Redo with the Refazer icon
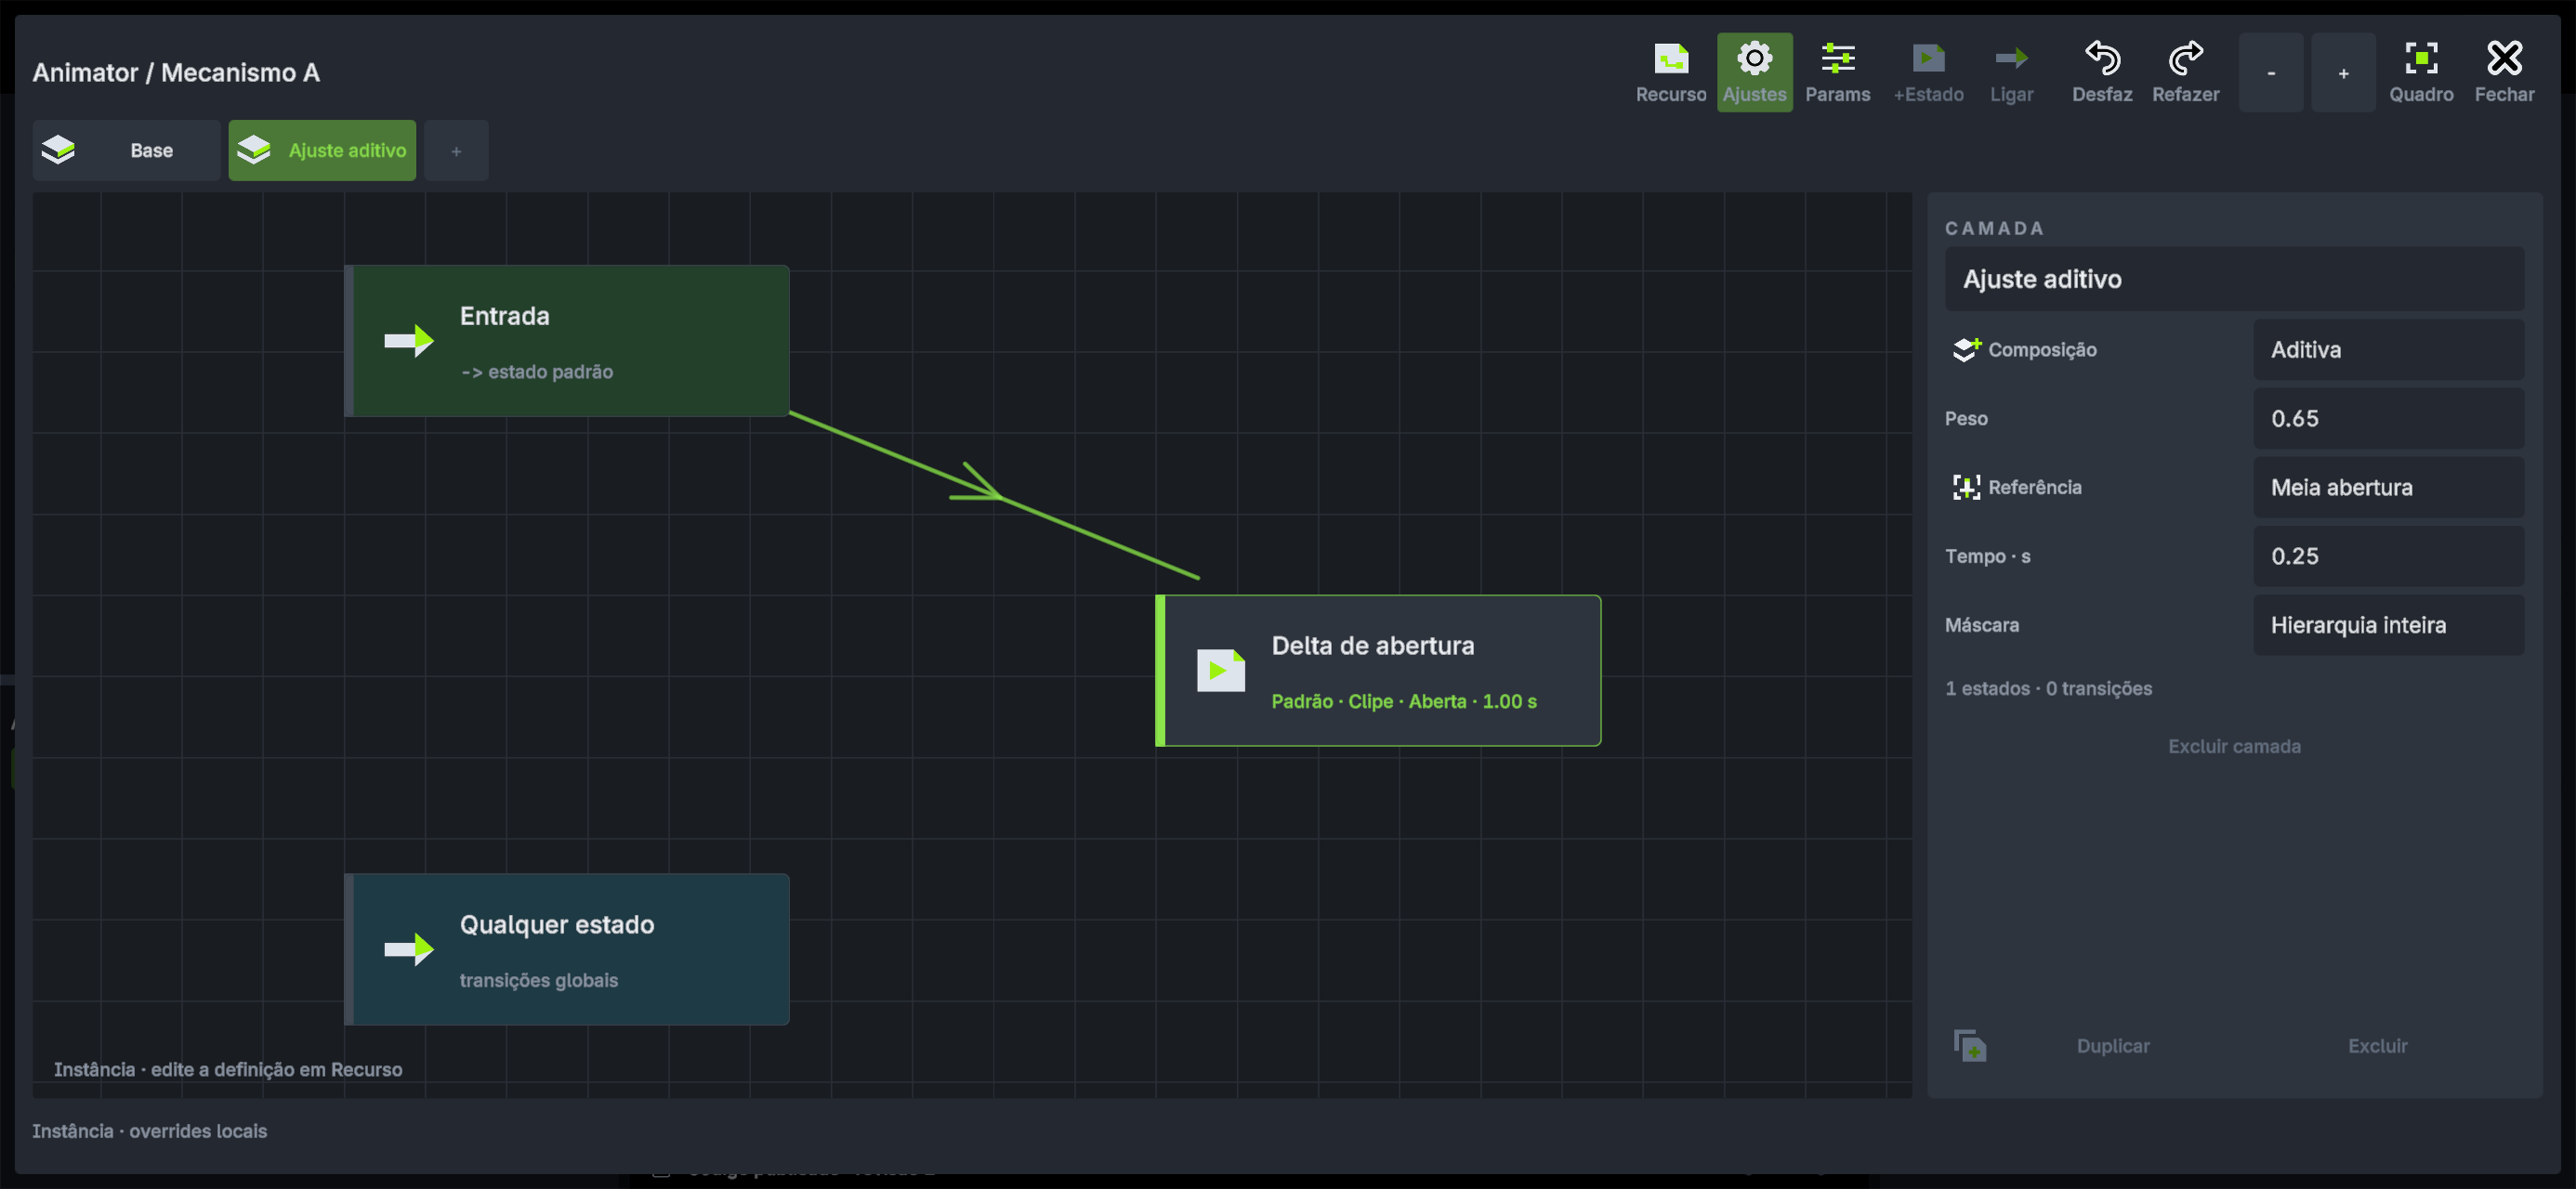This screenshot has width=2576, height=1189. 2185,72
